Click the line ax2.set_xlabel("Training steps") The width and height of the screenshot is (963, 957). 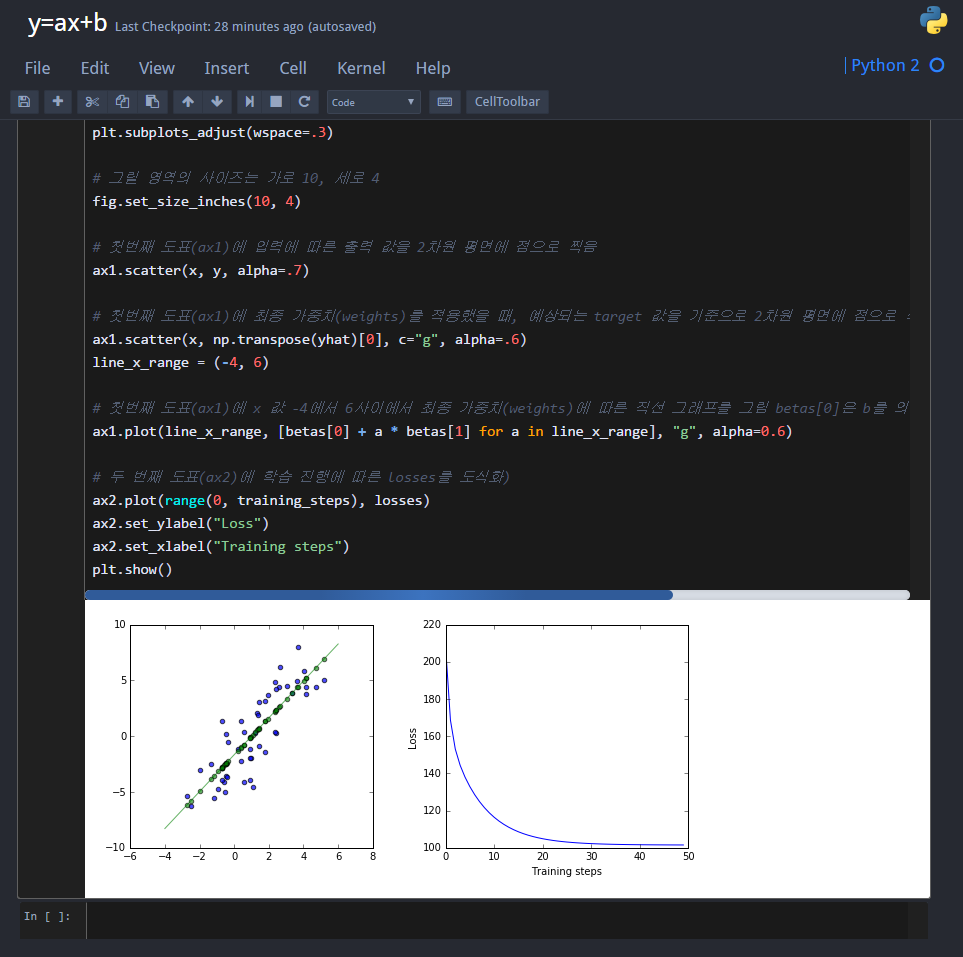pos(220,547)
